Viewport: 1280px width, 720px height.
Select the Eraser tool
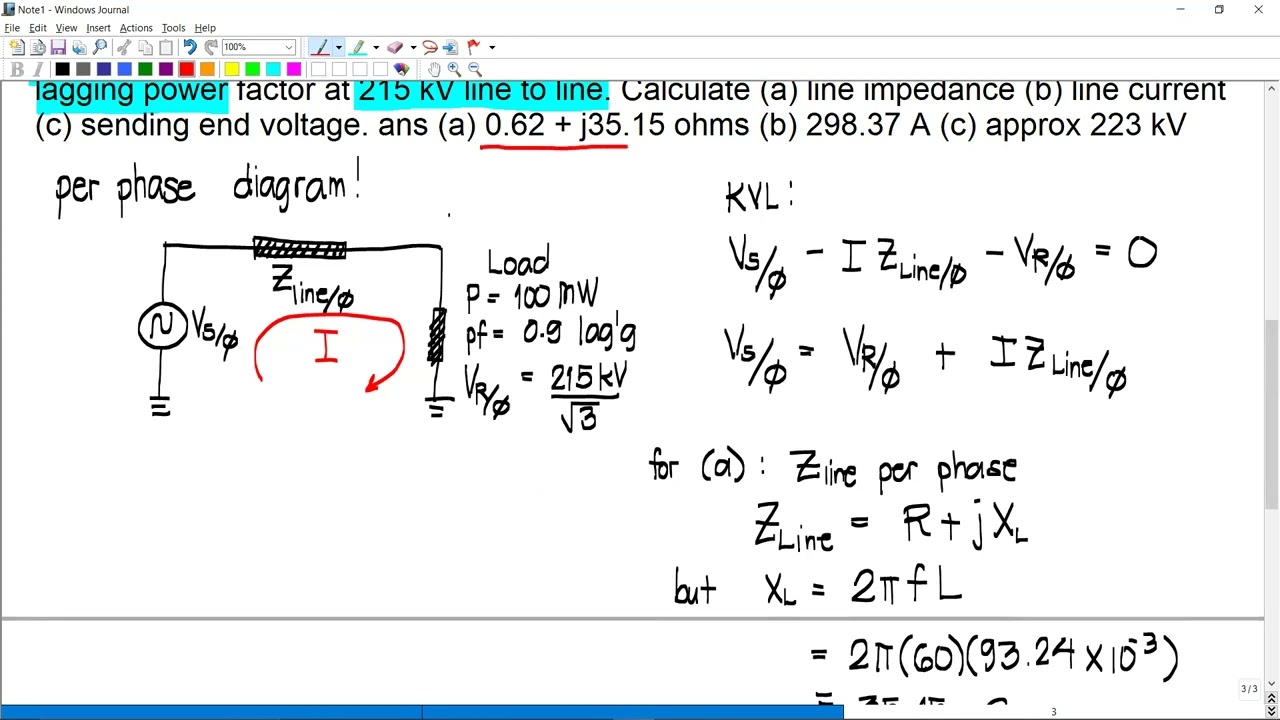(x=395, y=47)
